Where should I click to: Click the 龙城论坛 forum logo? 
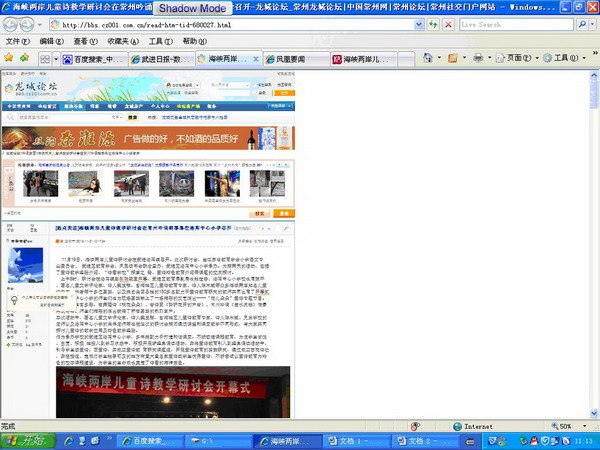click(31, 88)
